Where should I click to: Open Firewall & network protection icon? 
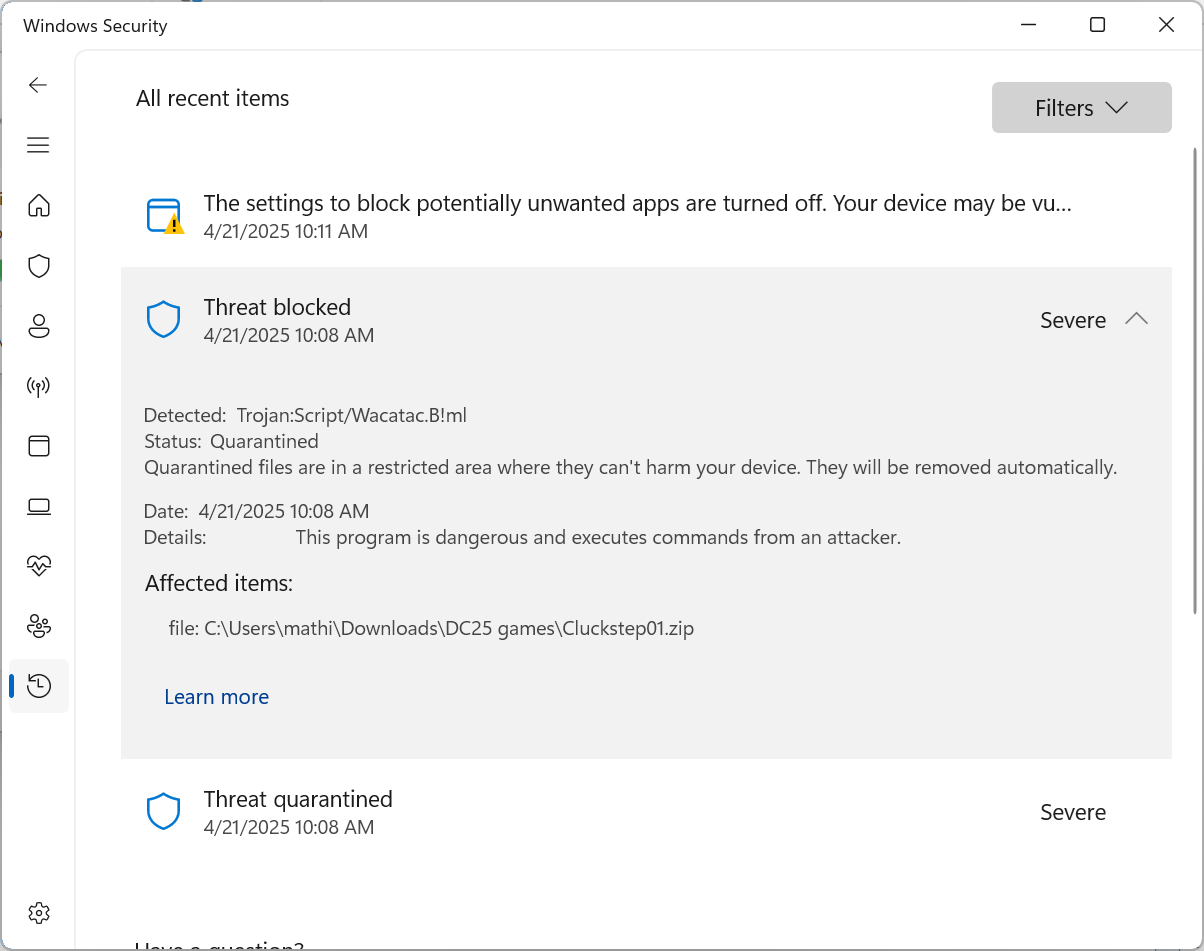coord(39,386)
